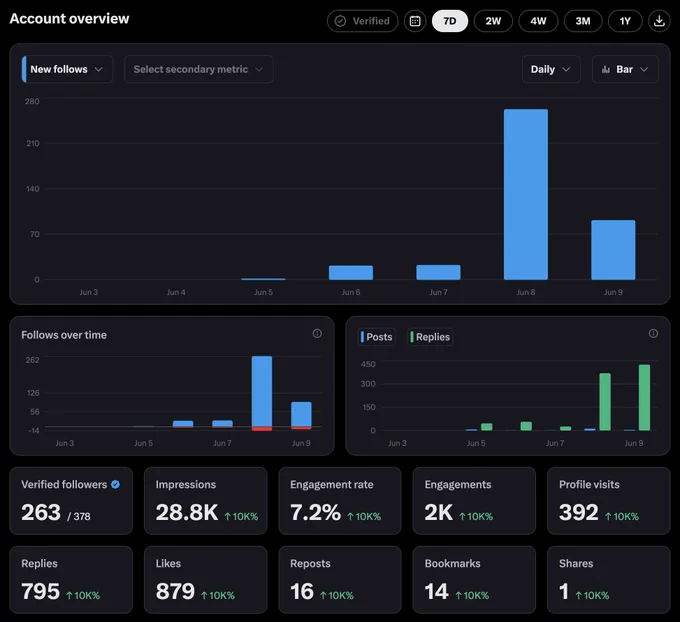The image size is (680, 622).
Task: Click the verified badge beside Verified followers
Action: click(115, 485)
